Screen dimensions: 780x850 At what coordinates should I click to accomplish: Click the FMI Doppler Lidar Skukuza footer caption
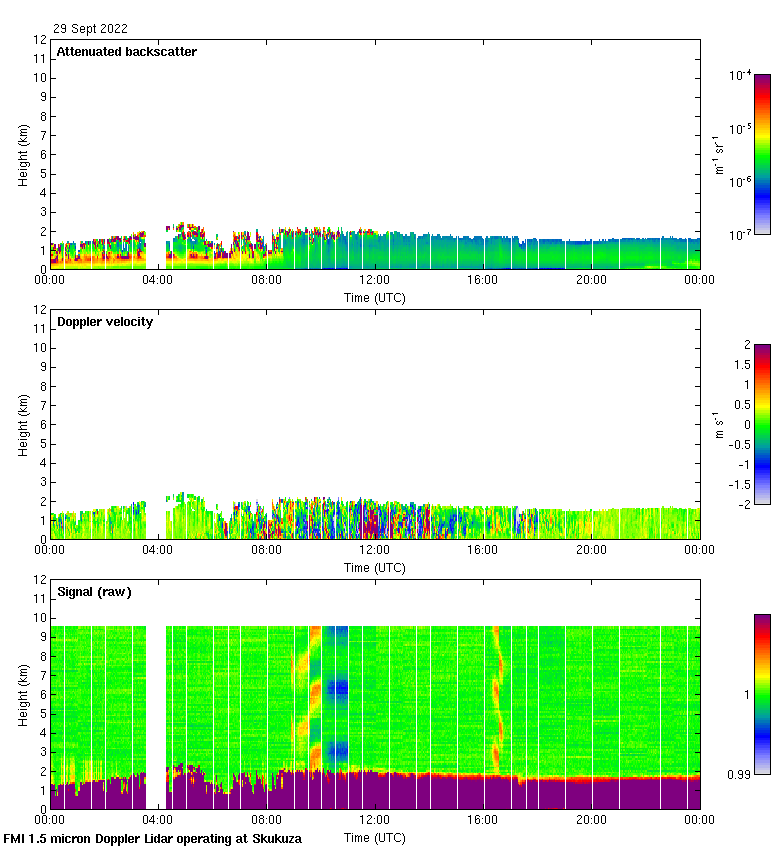(153, 839)
